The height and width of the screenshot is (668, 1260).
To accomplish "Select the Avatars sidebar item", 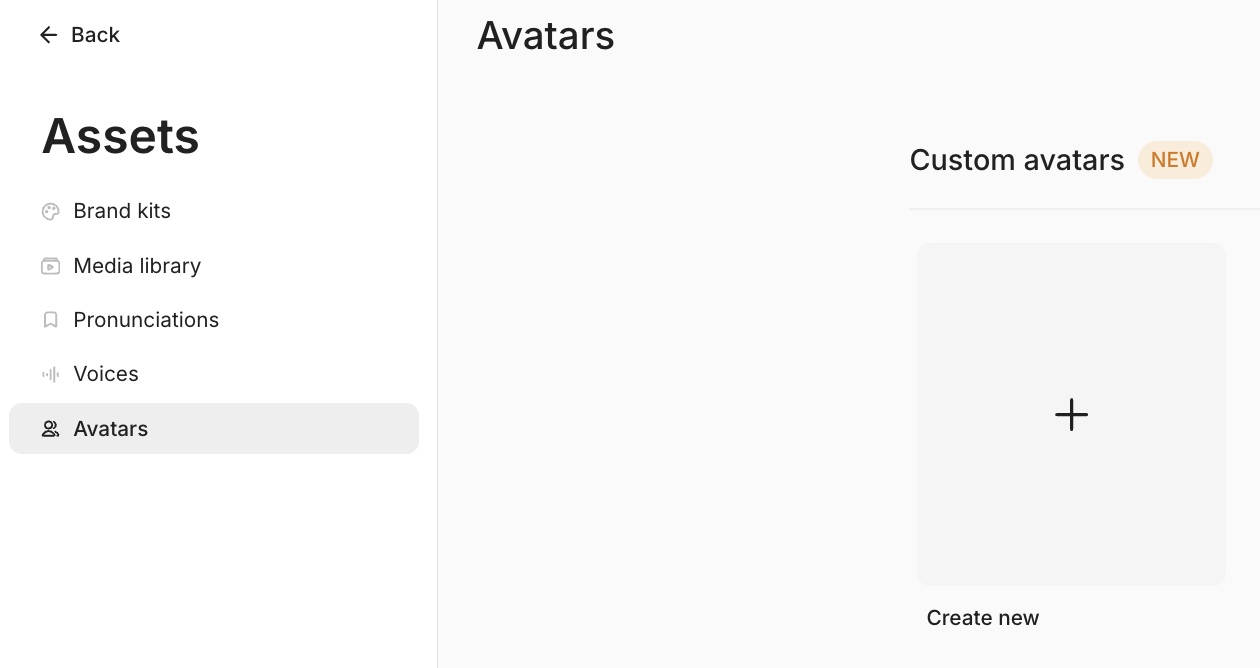I will pyautogui.click(x=111, y=429).
